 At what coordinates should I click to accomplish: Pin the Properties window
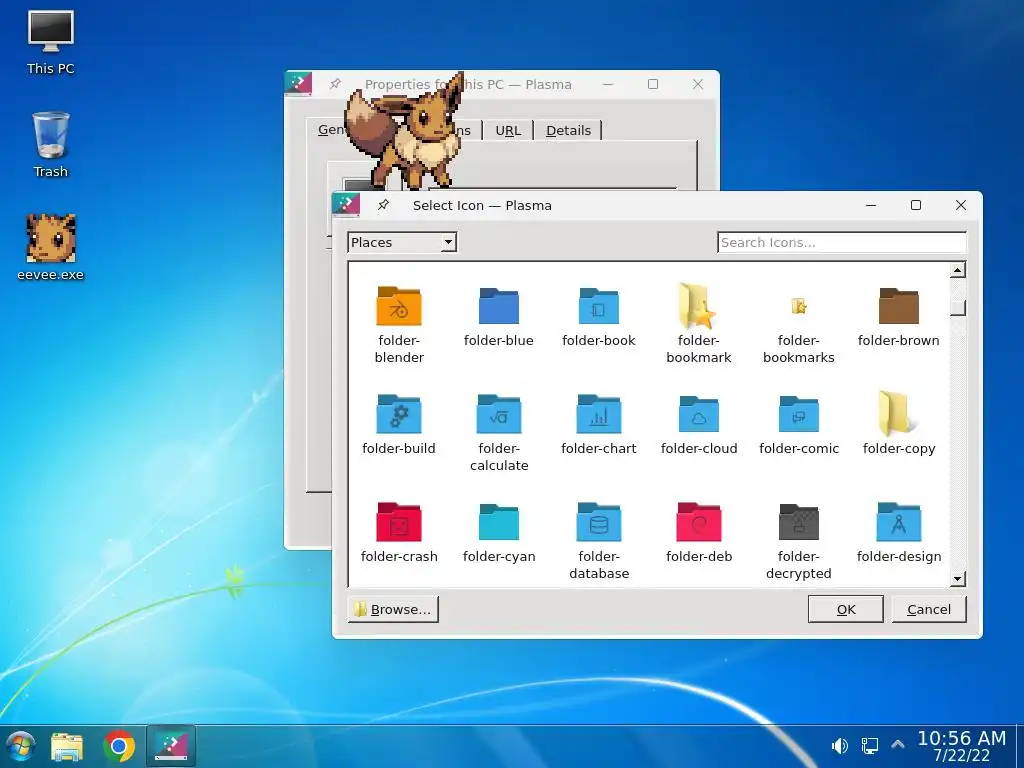(336, 84)
